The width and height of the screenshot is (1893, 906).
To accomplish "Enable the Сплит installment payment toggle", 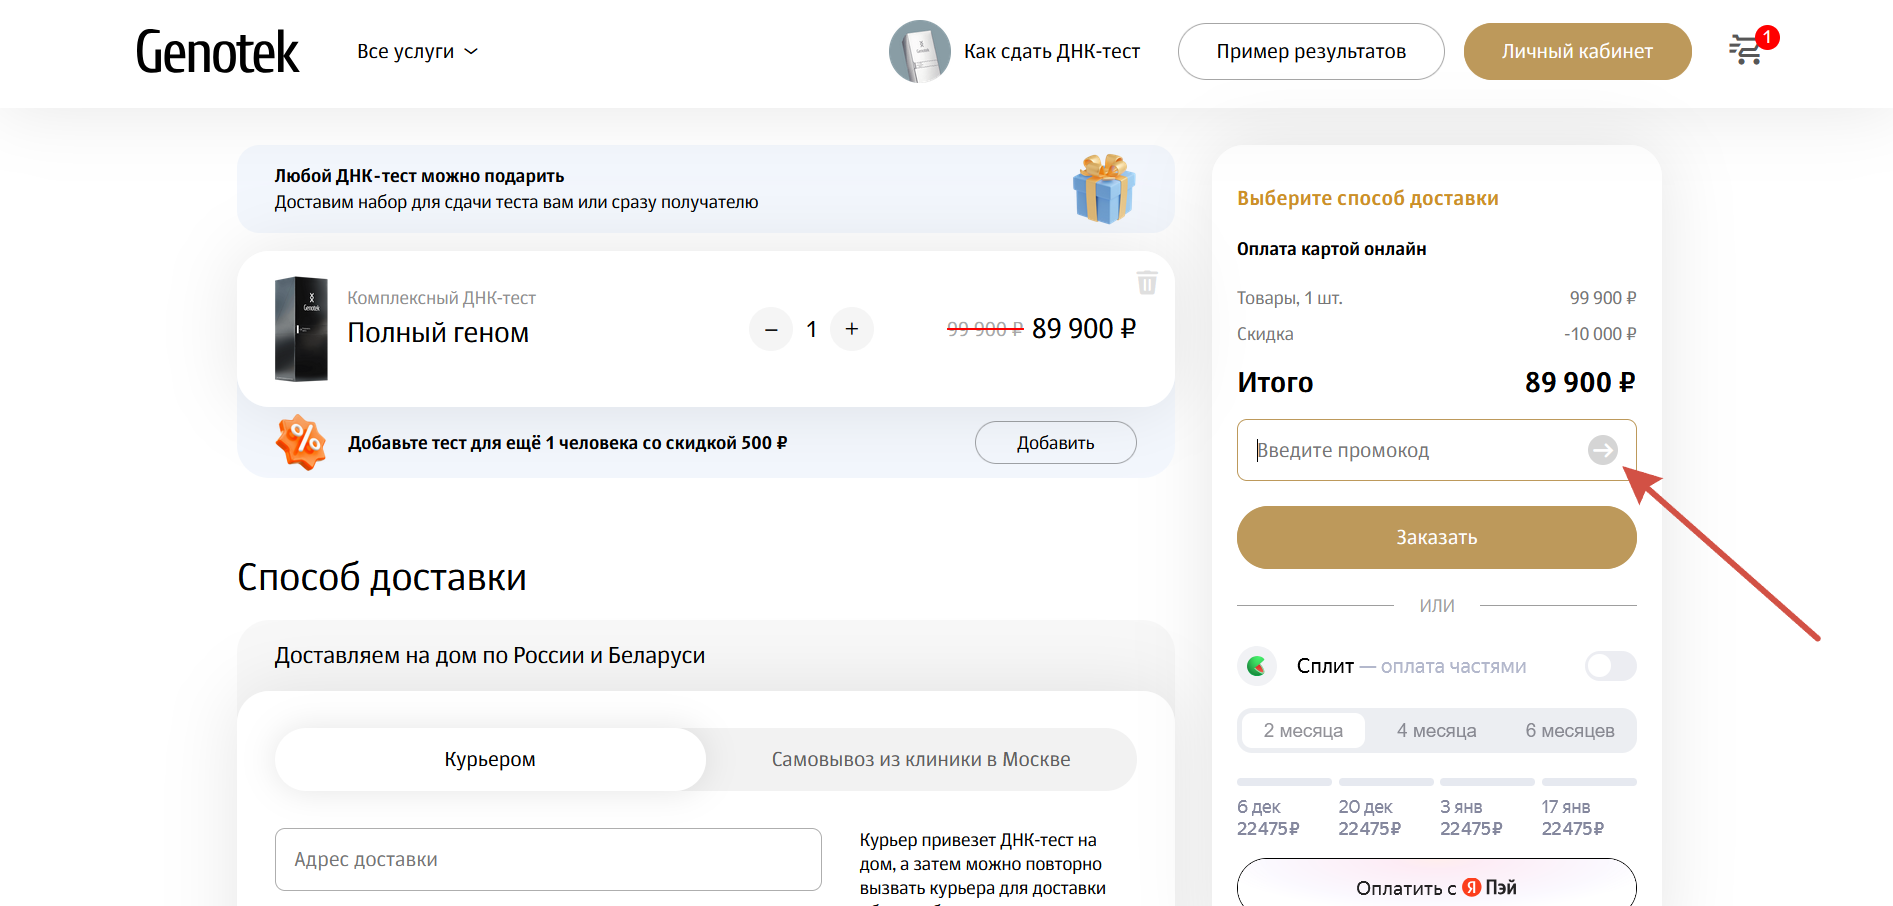I will [1610, 666].
